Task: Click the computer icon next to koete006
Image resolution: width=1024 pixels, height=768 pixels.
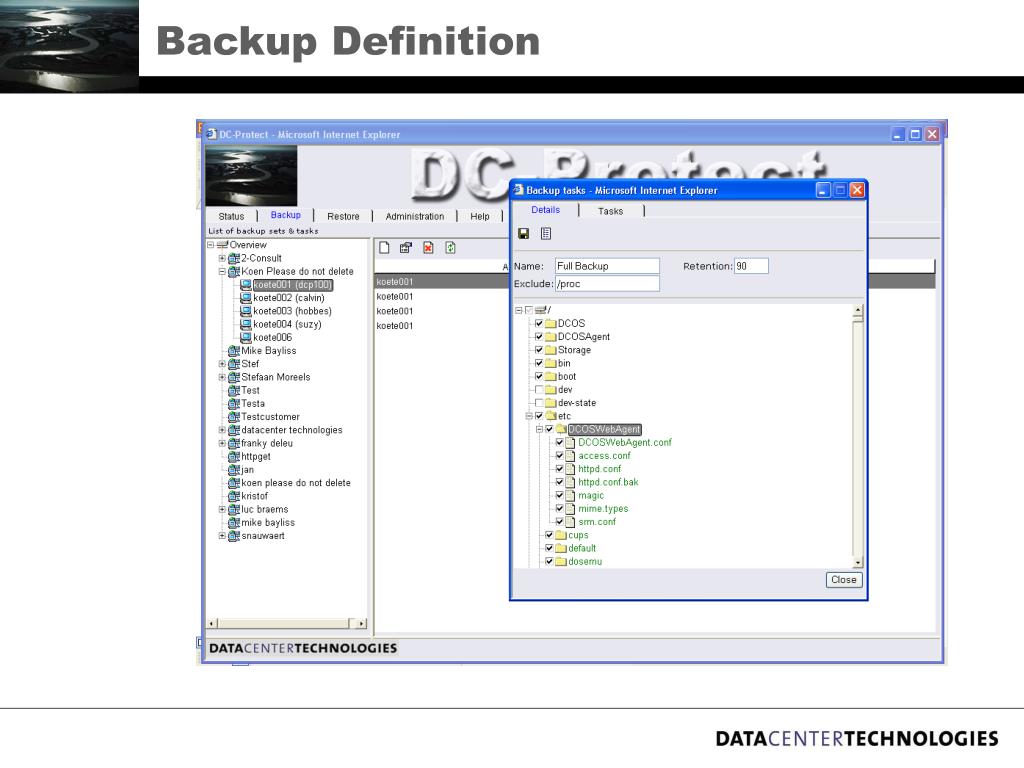Action: tap(246, 337)
